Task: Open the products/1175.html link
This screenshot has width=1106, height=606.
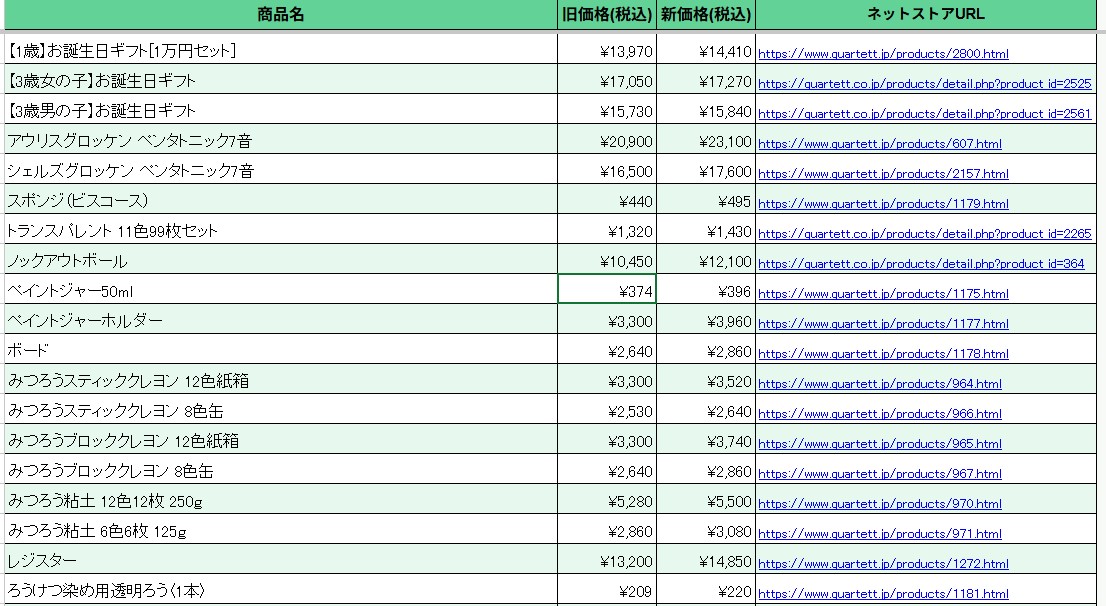Action: 883,293
